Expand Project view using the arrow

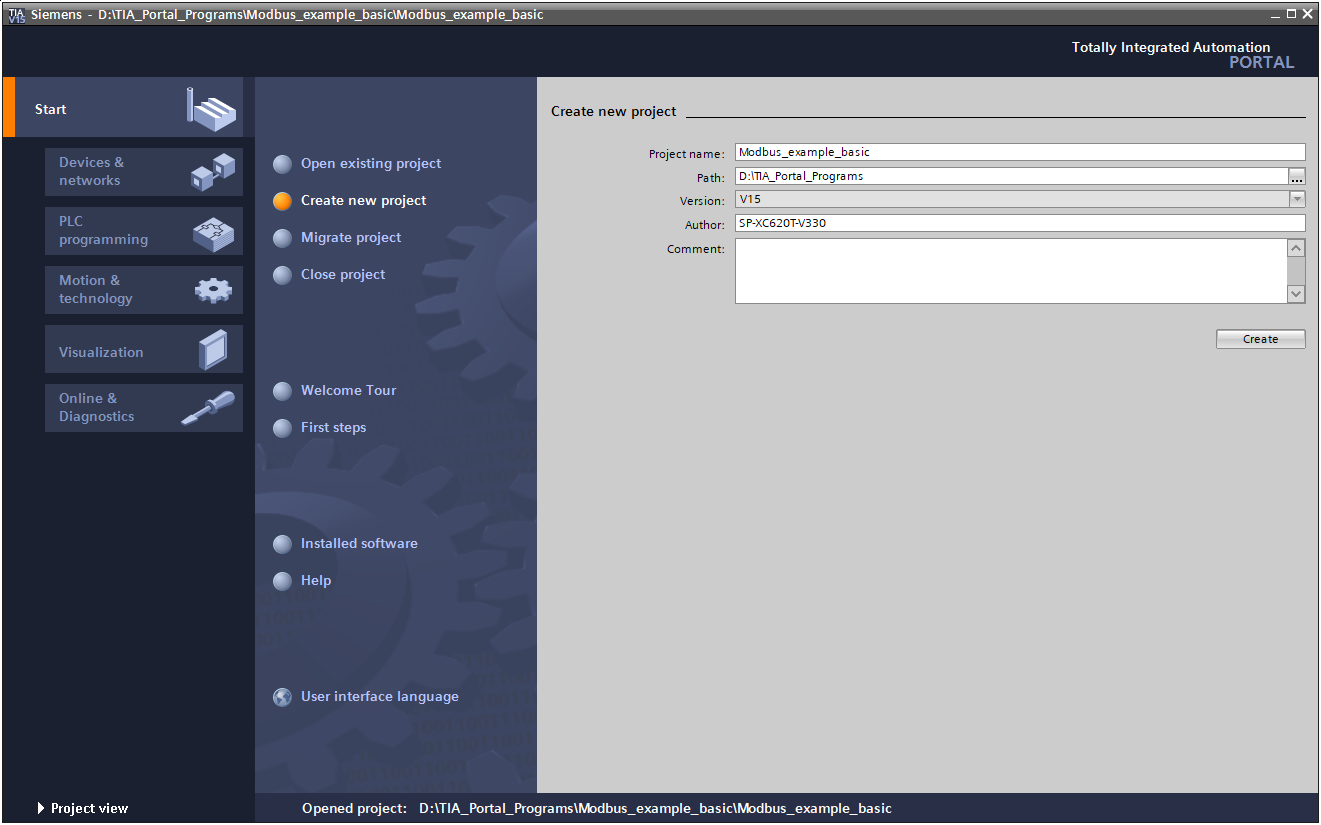41,808
